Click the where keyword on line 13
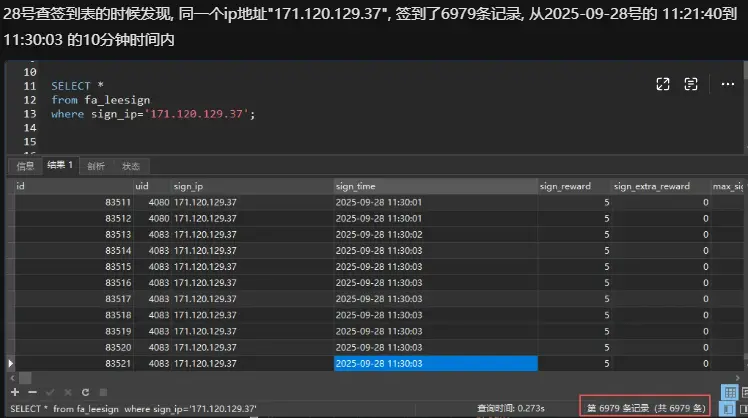 [x=67, y=114]
